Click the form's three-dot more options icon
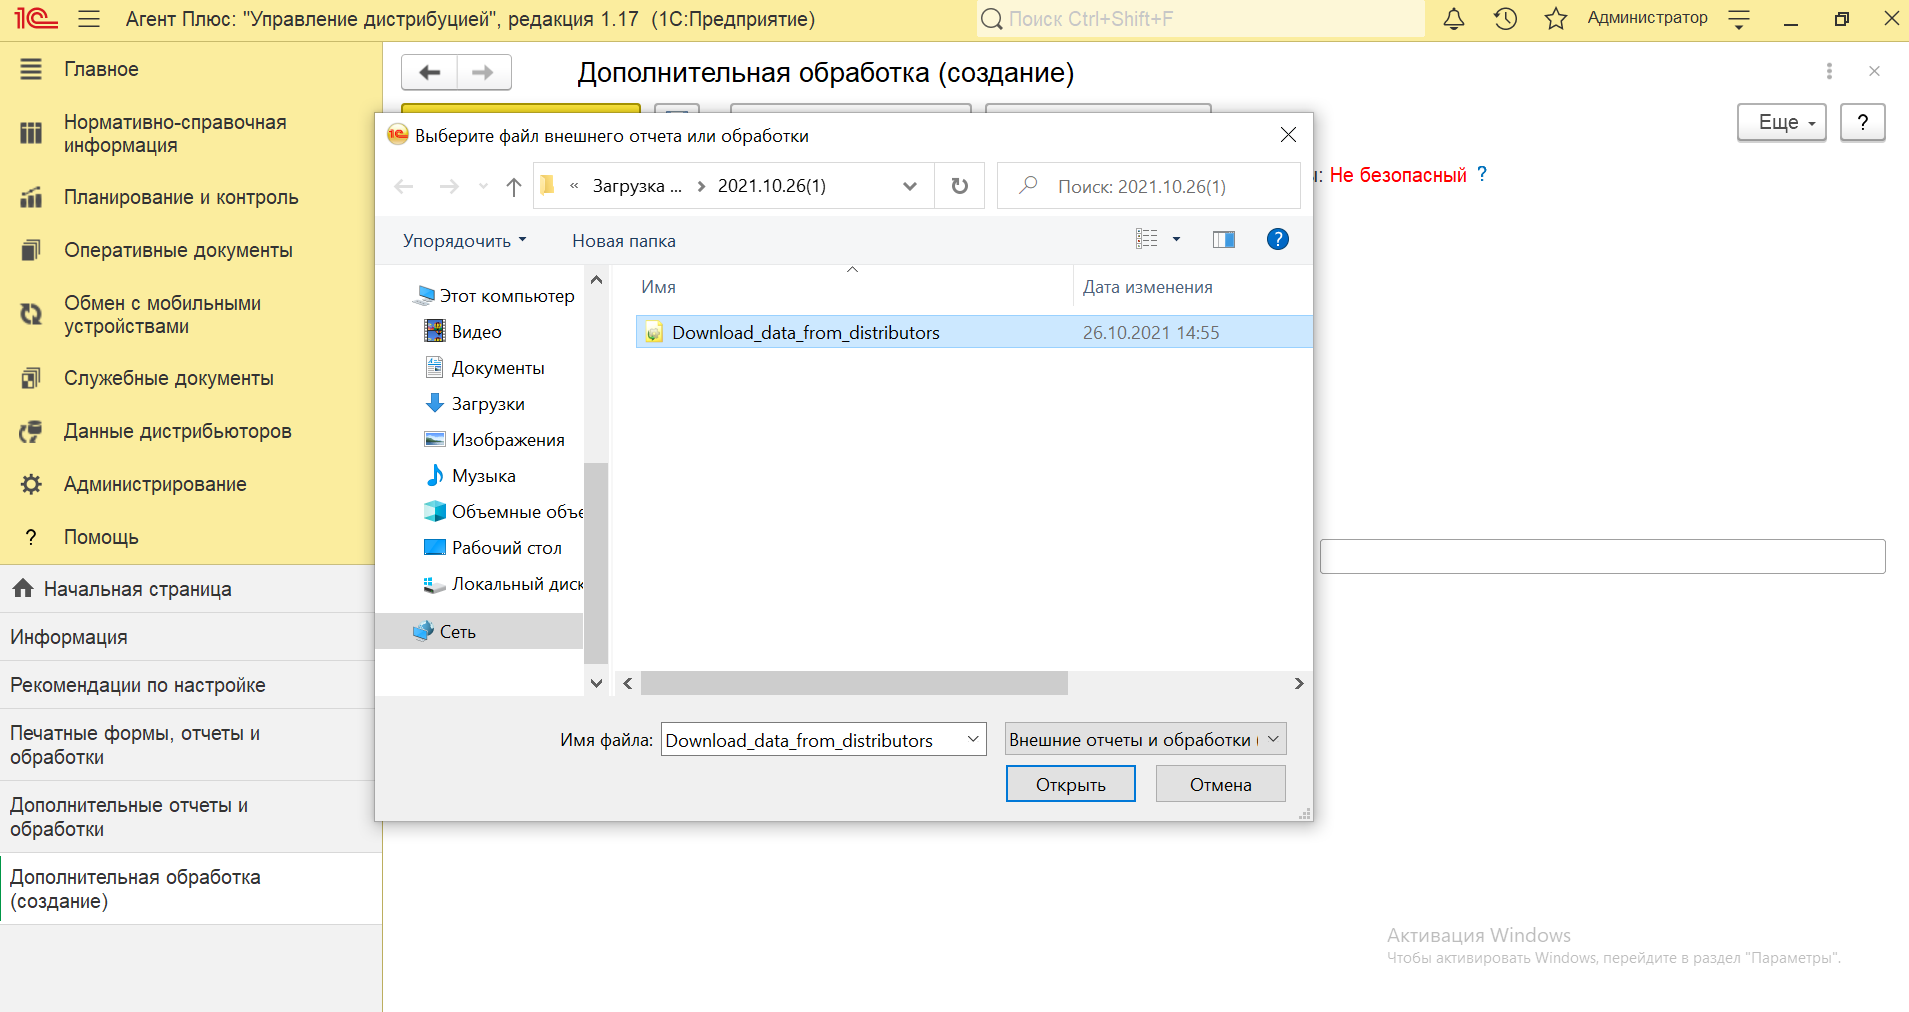The width and height of the screenshot is (1909, 1012). click(x=1829, y=71)
